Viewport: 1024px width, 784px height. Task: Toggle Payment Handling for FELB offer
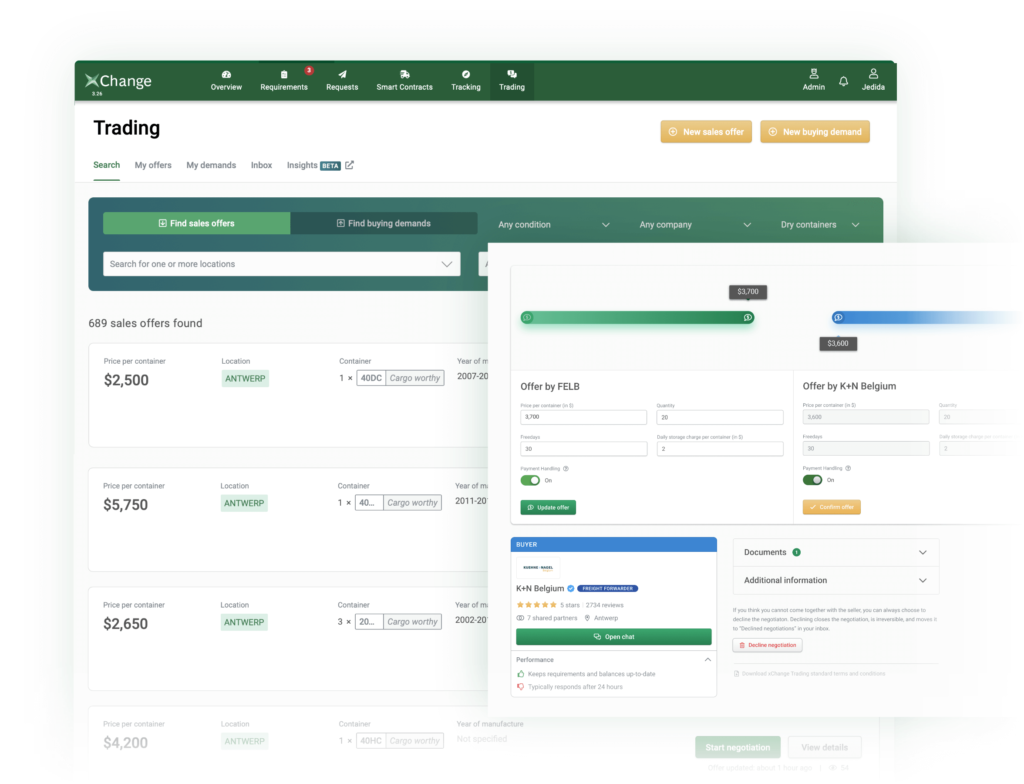coord(530,480)
